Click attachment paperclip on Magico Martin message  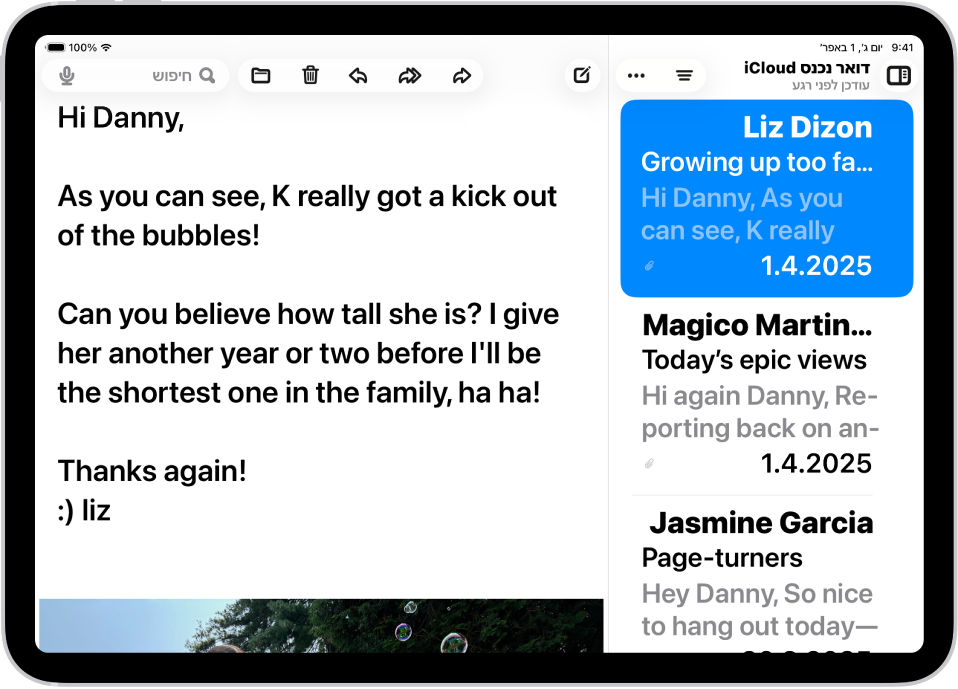[649, 464]
